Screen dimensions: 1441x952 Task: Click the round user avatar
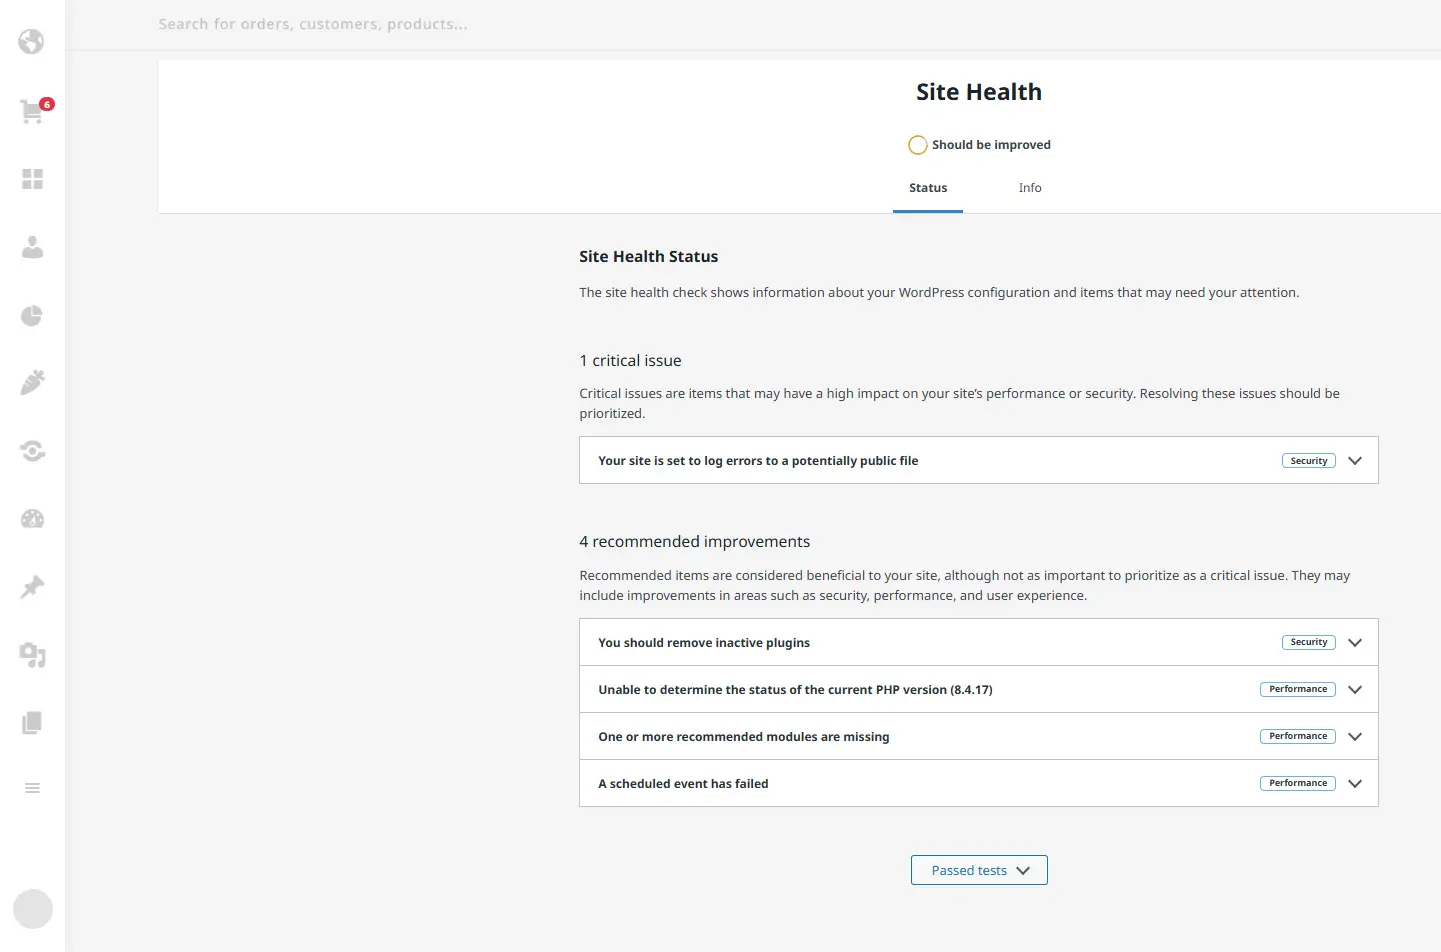(x=33, y=909)
